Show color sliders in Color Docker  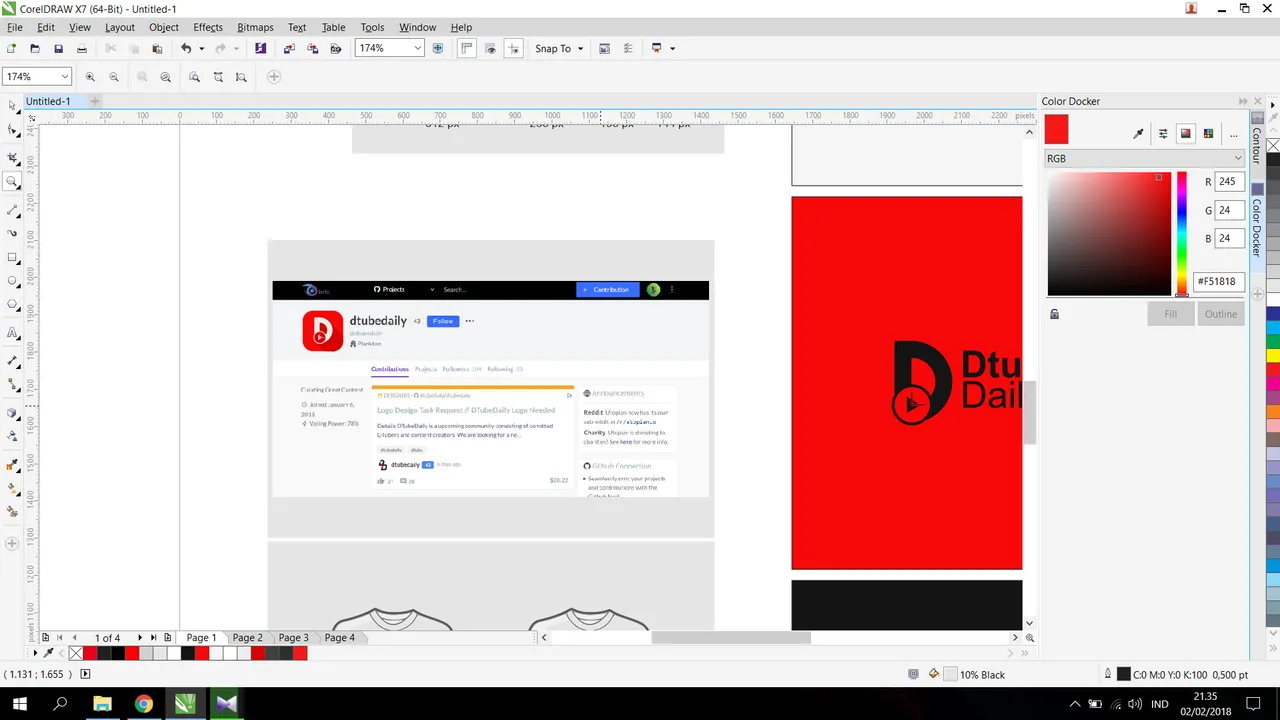(x=1163, y=134)
